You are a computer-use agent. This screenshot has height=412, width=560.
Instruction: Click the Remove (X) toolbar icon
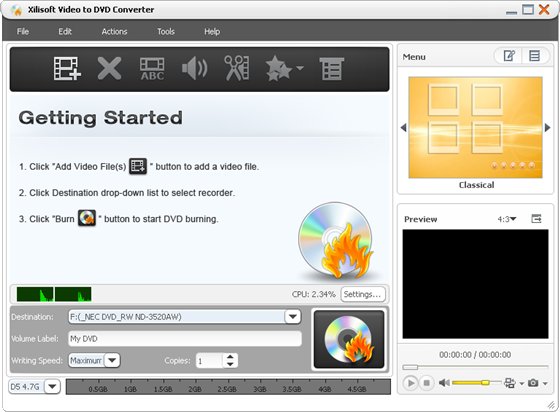click(x=109, y=68)
